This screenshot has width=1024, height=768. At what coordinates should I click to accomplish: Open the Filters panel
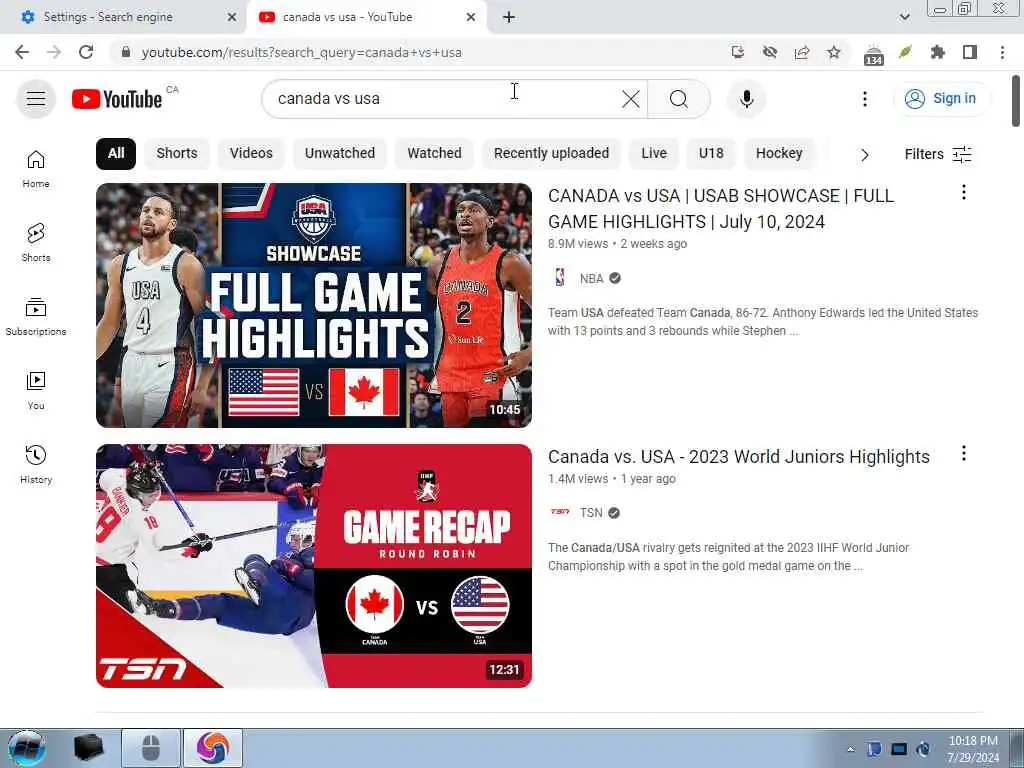[x=938, y=154]
